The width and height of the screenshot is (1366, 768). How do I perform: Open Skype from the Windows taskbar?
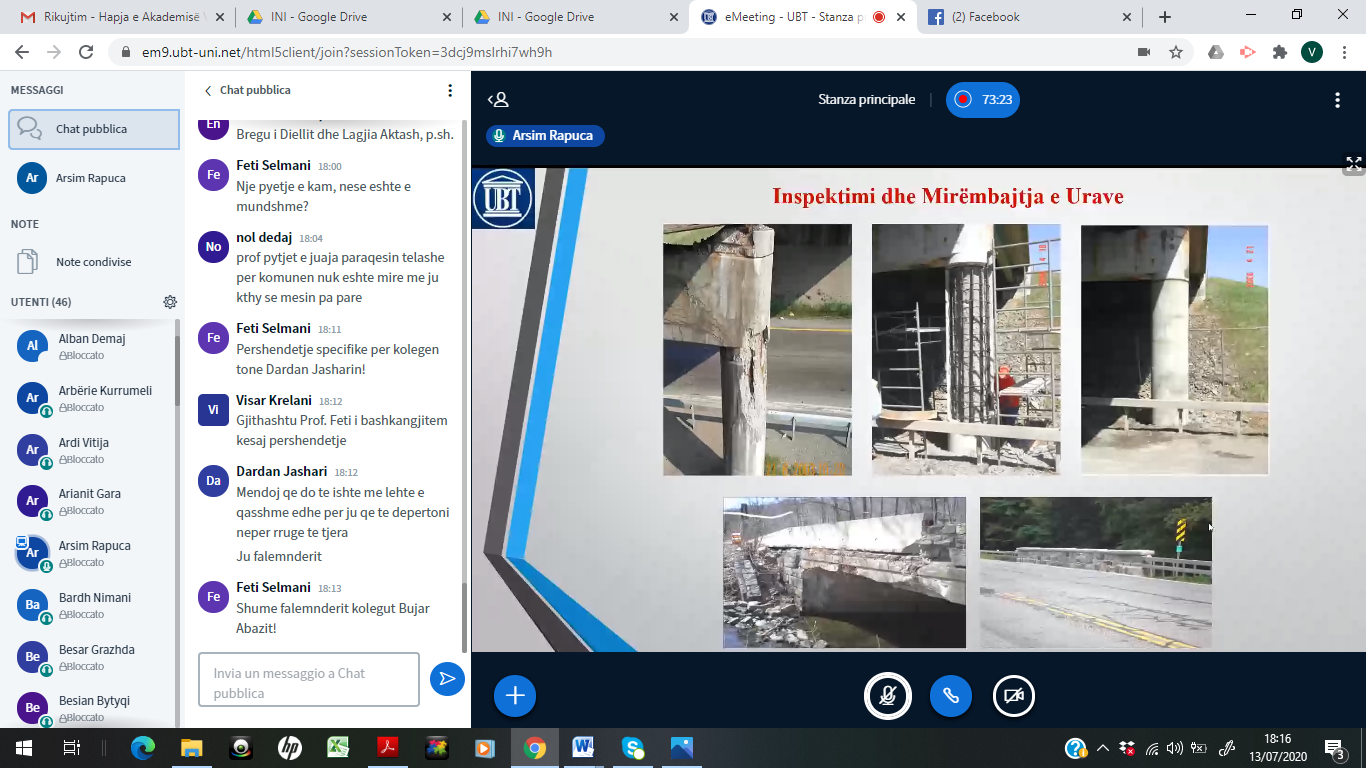pyautogui.click(x=632, y=748)
